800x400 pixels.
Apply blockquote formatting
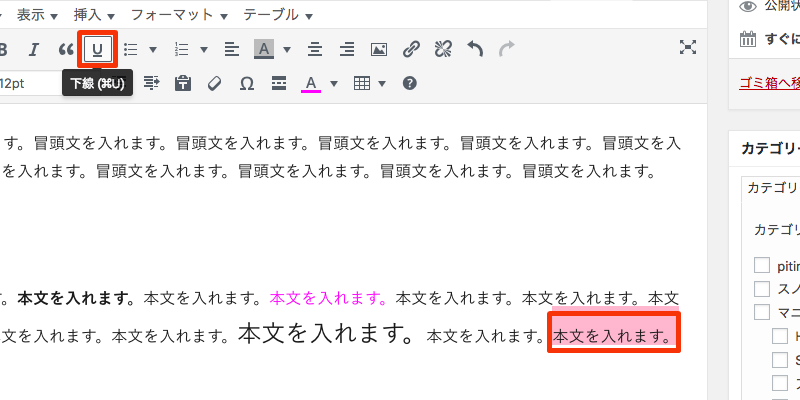click(66, 49)
